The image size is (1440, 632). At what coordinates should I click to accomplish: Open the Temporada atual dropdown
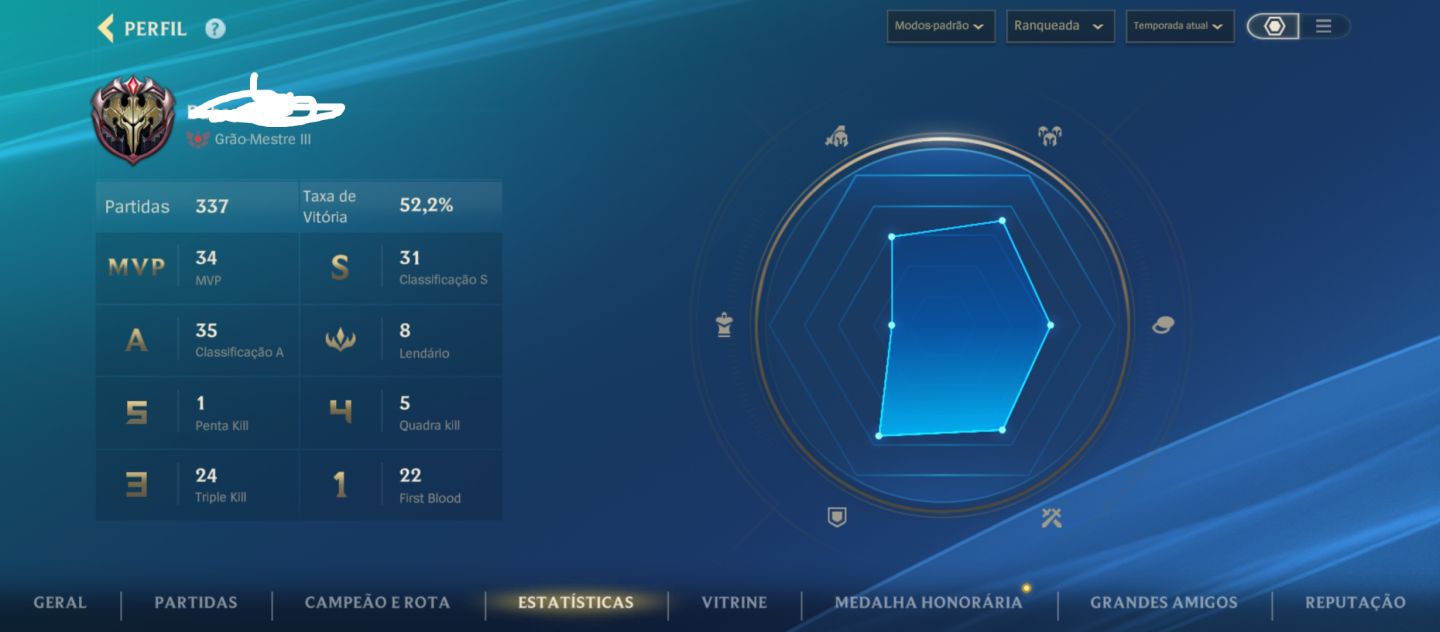pos(1180,26)
